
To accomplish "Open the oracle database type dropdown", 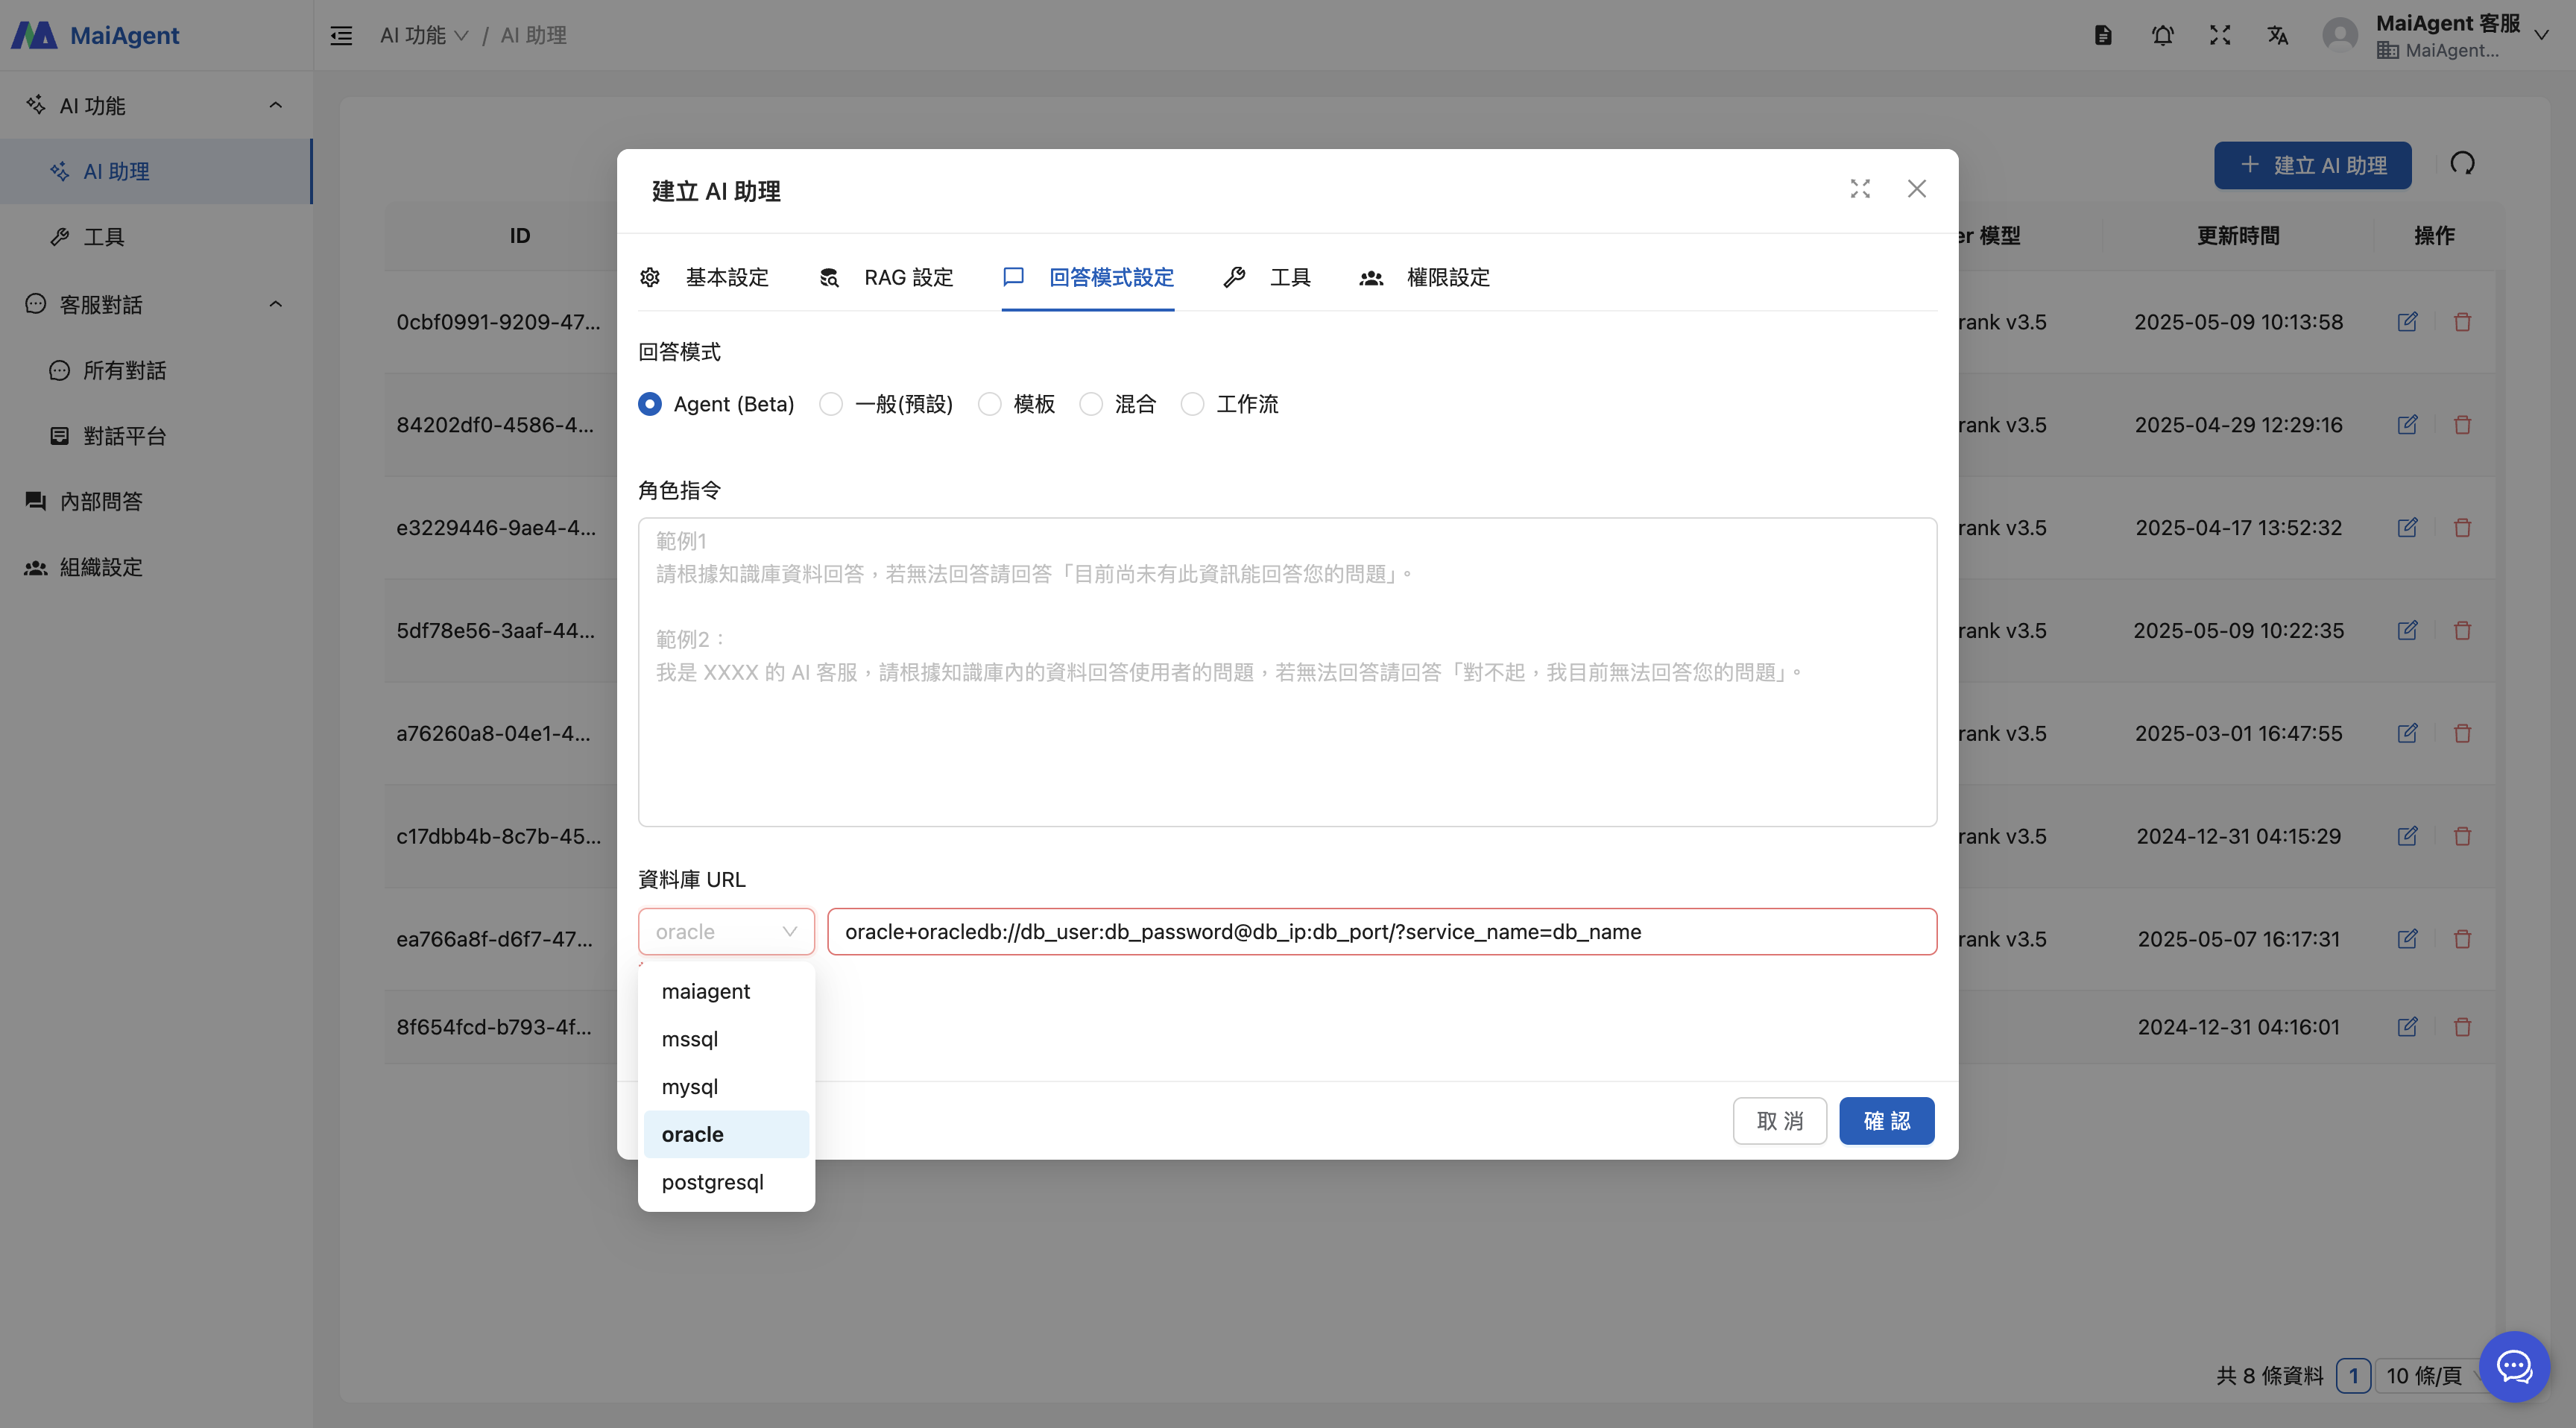I will 726,932.
